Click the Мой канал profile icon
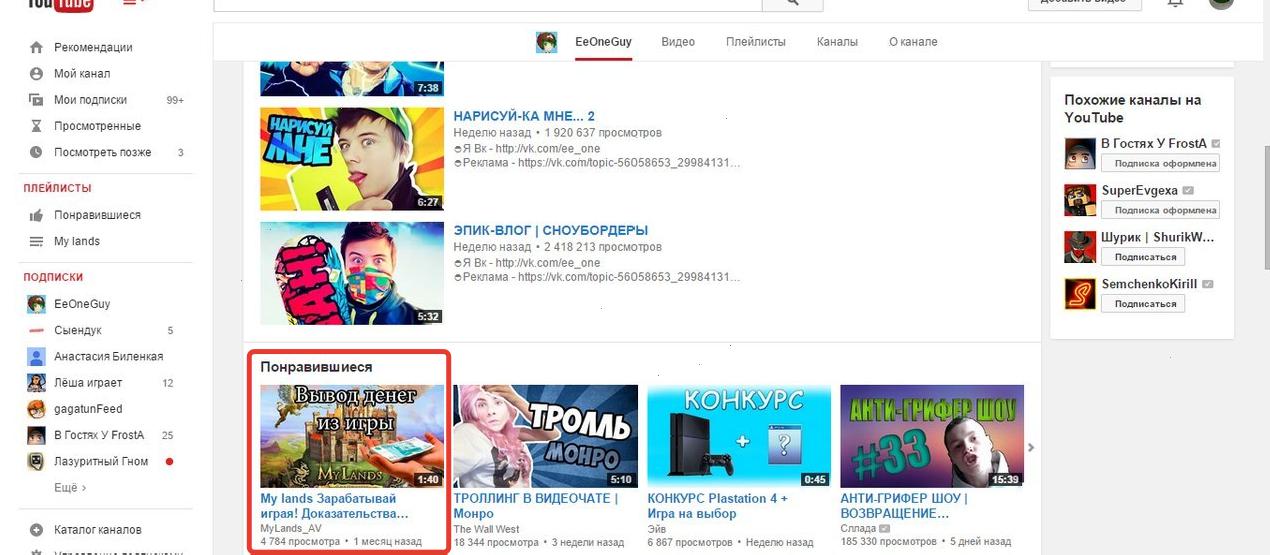The width and height of the screenshot is (1270, 555). pyautogui.click(x=36, y=73)
